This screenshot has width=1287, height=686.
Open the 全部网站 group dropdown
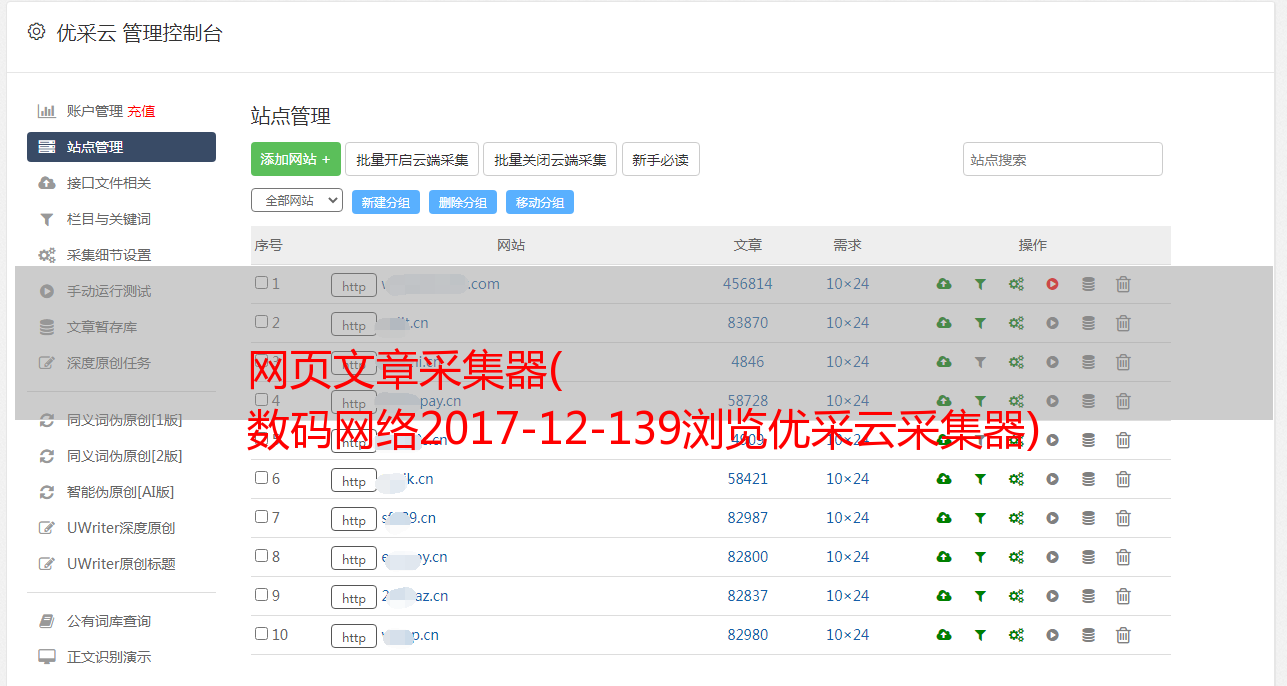coord(297,200)
